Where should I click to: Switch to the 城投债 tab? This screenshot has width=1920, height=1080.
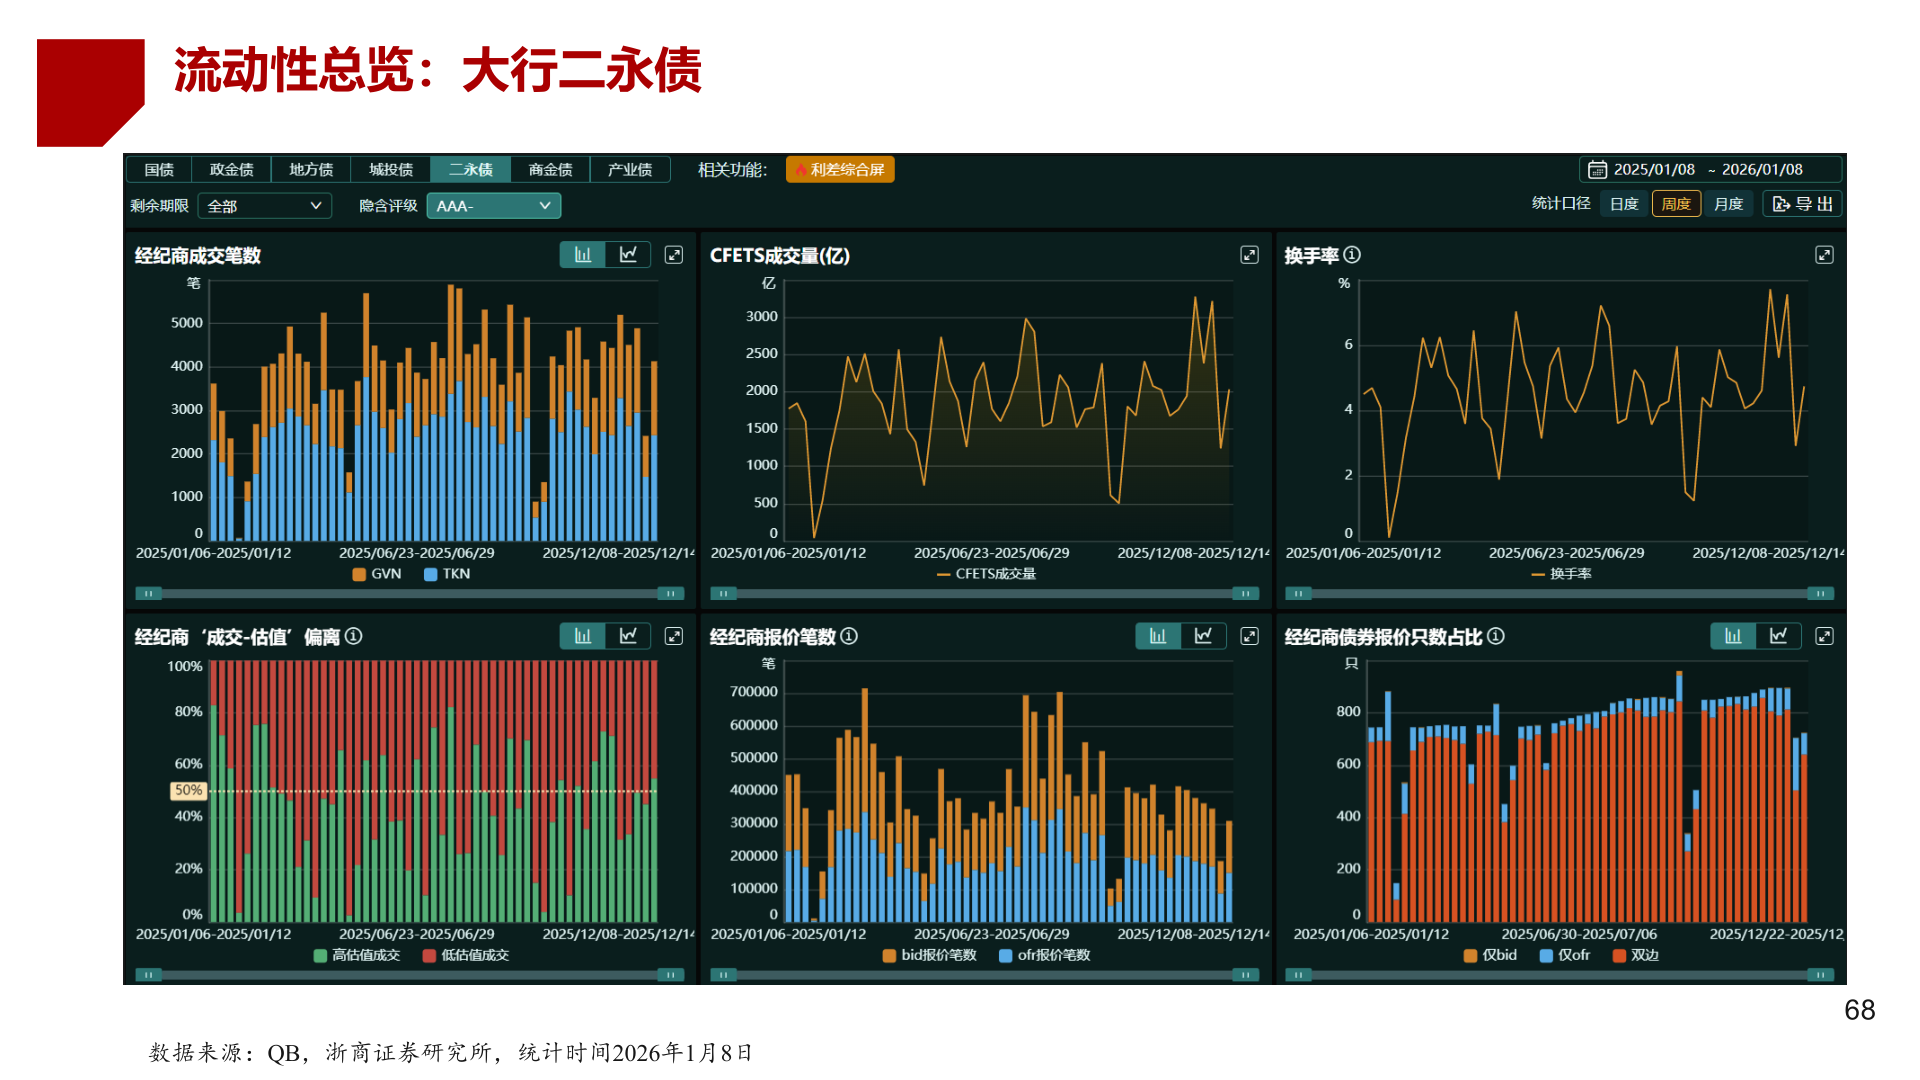pos(391,170)
